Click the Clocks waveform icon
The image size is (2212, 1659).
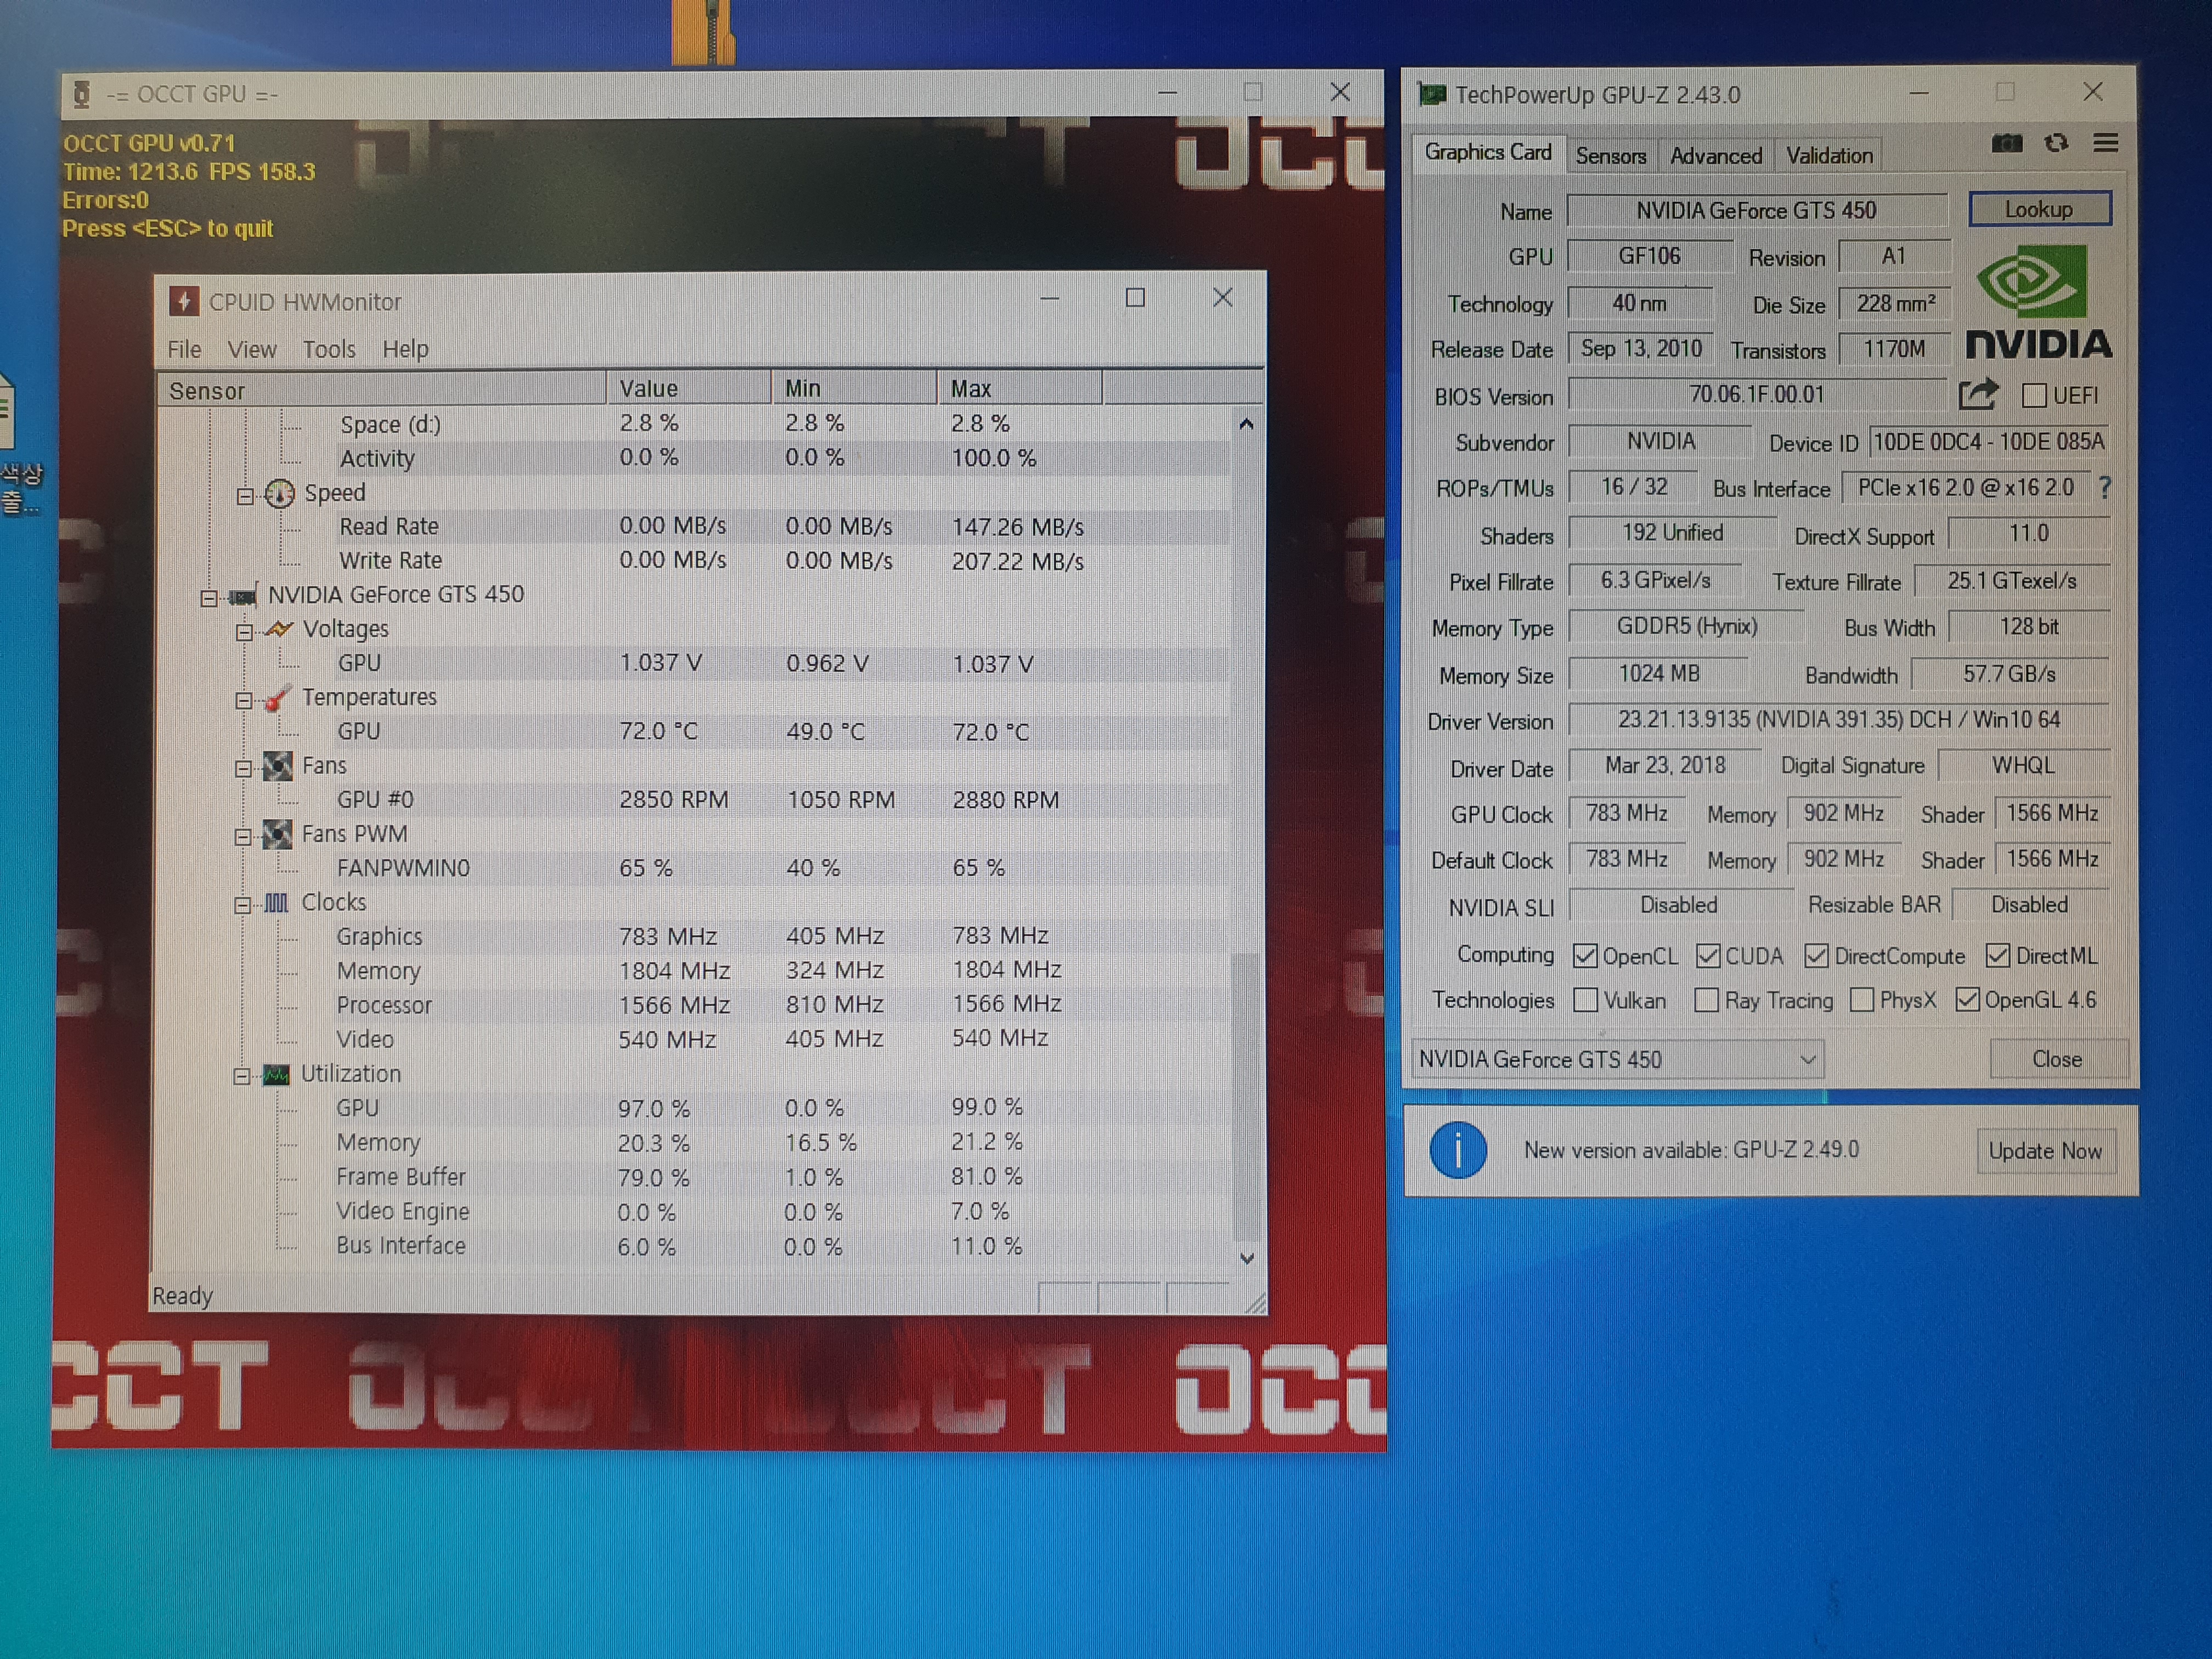[x=276, y=903]
